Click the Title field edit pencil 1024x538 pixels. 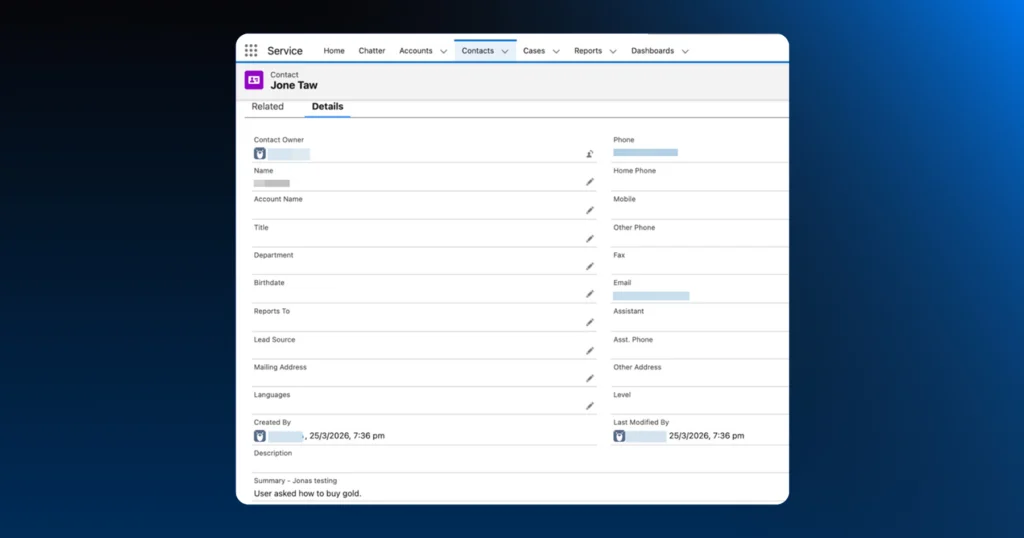click(x=590, y=239)
